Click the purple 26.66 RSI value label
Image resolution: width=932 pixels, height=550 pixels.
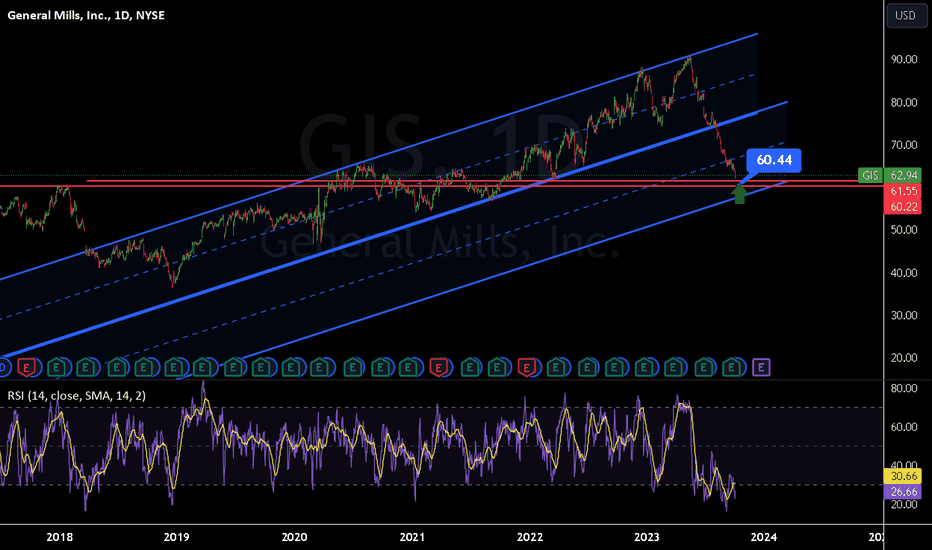tap(903, 492)
